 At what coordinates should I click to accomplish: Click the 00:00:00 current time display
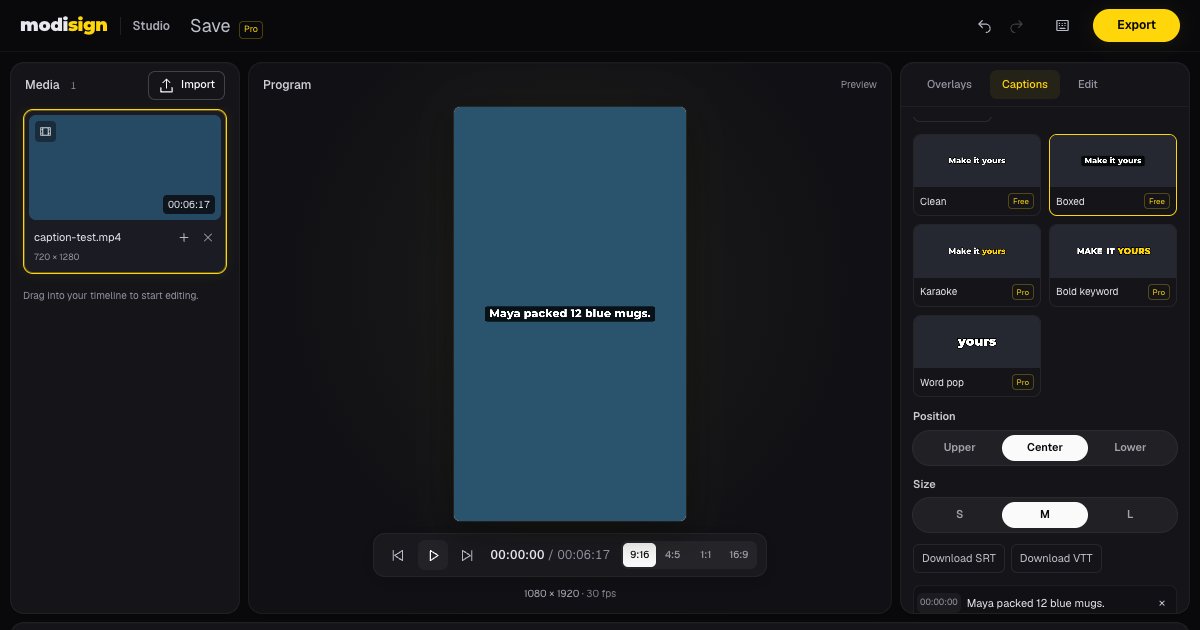517,555
